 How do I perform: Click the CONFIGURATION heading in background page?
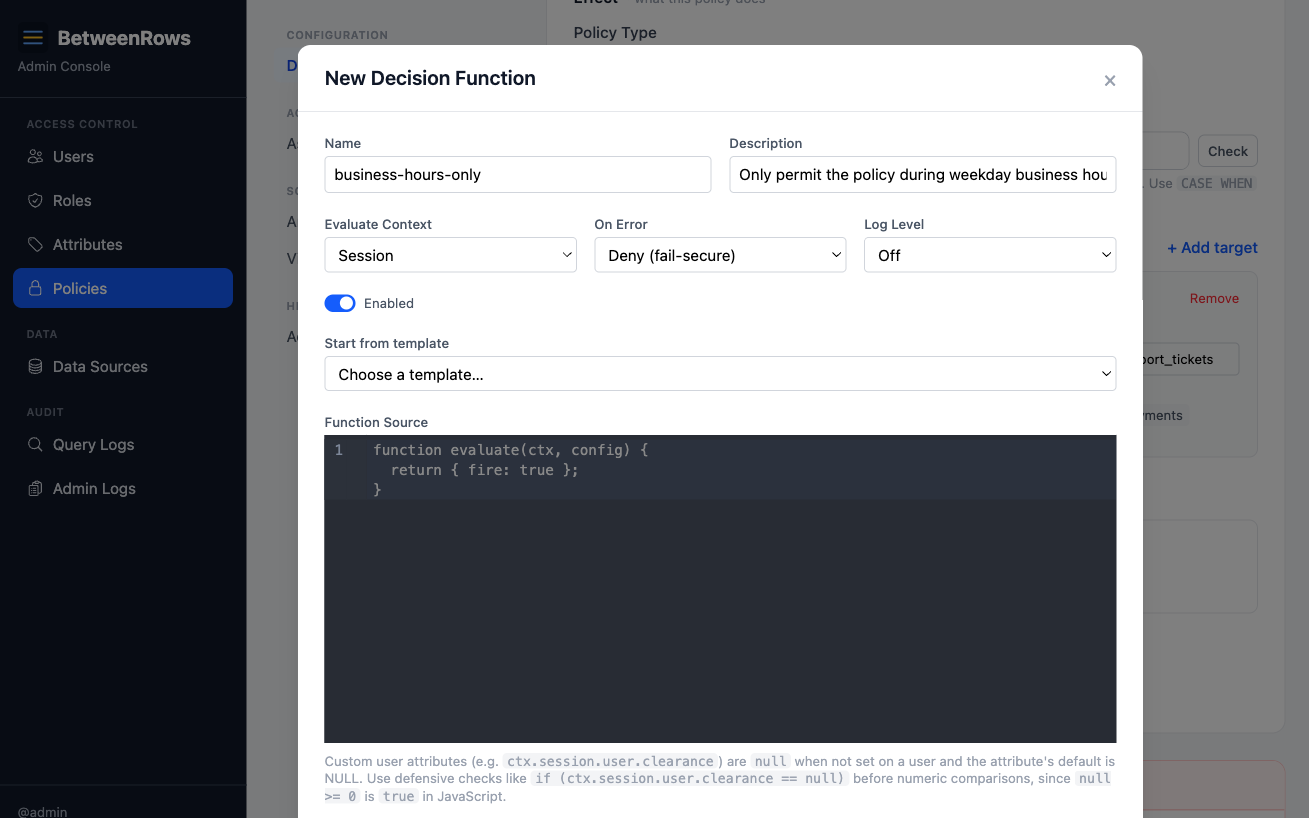tap(337, 35)
